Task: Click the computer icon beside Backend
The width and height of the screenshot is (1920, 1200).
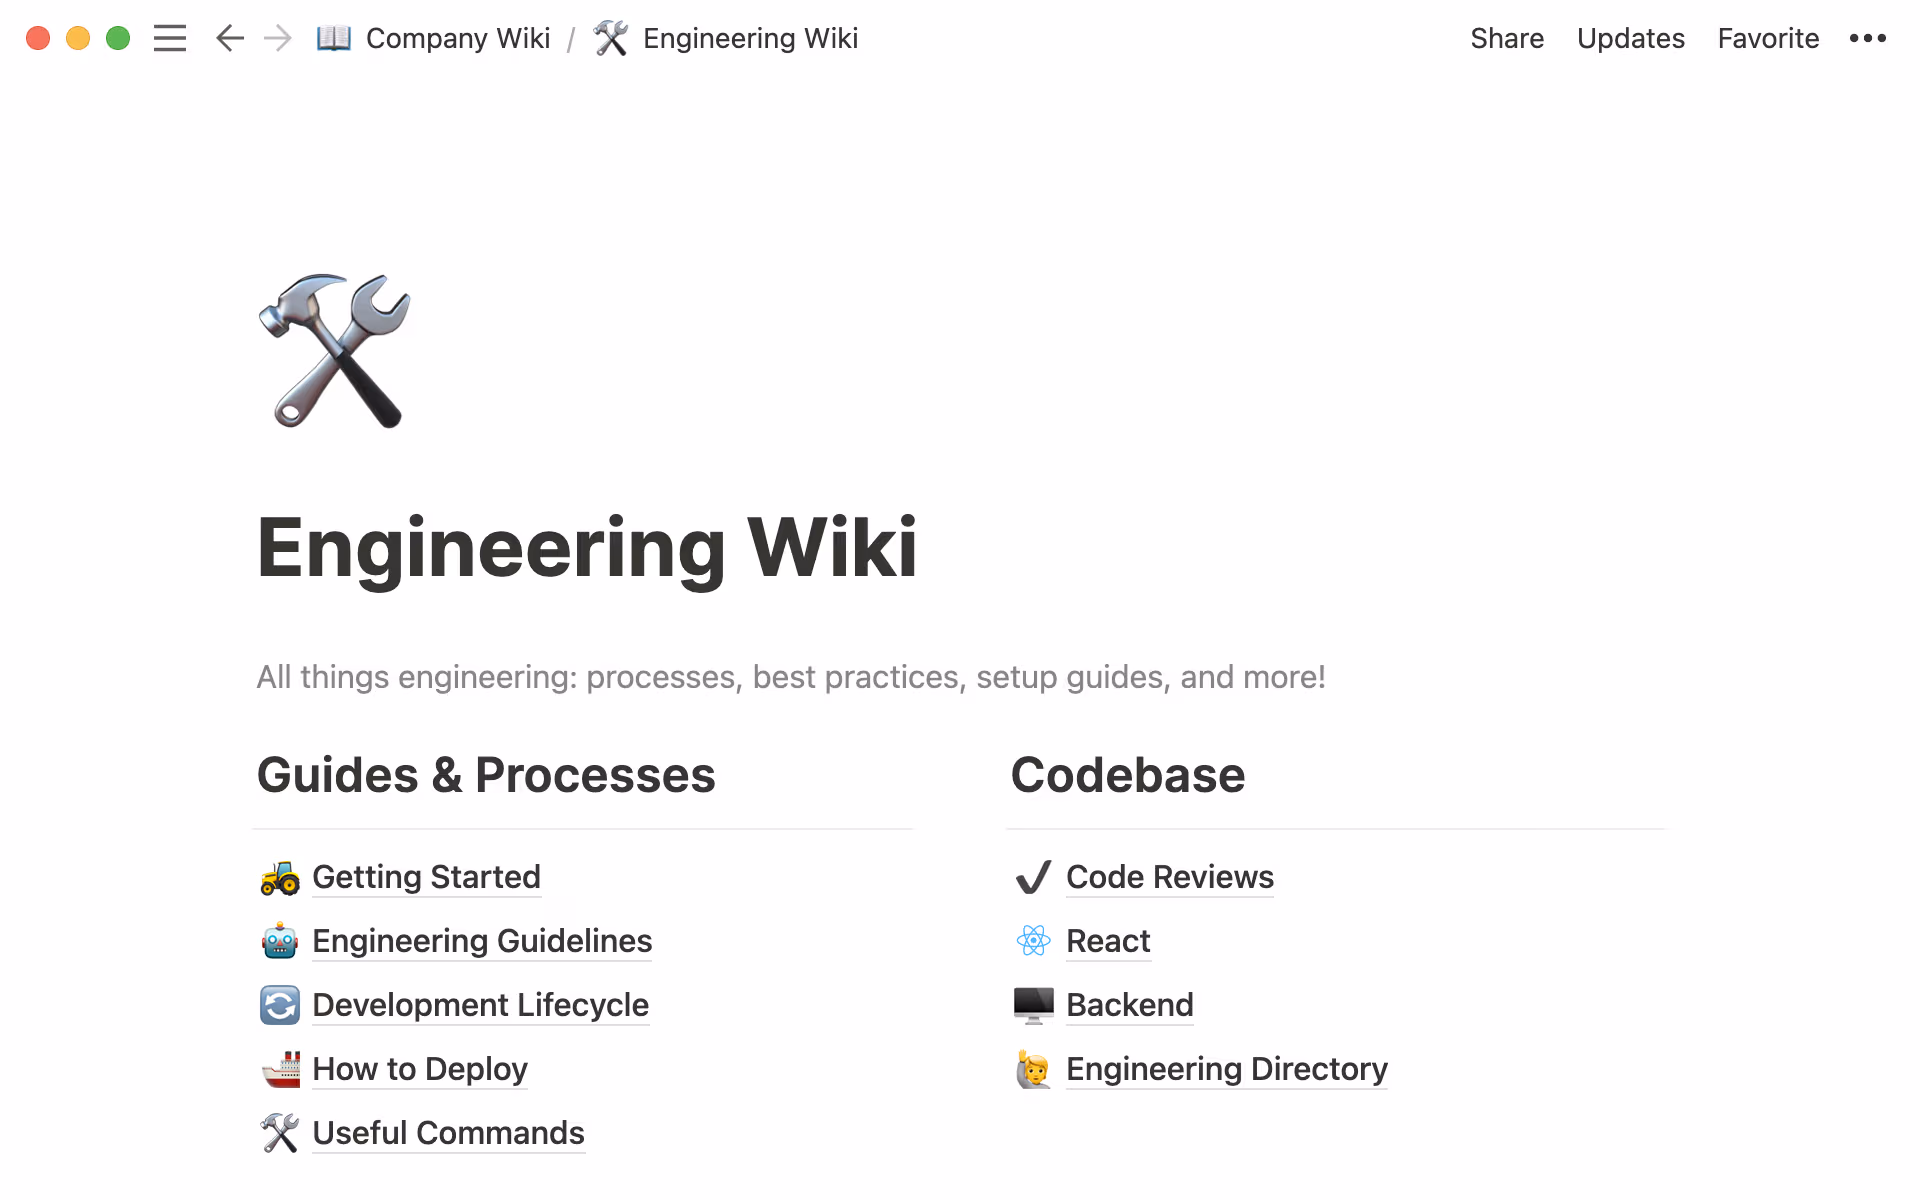Action: [x=1033, y=1005]
